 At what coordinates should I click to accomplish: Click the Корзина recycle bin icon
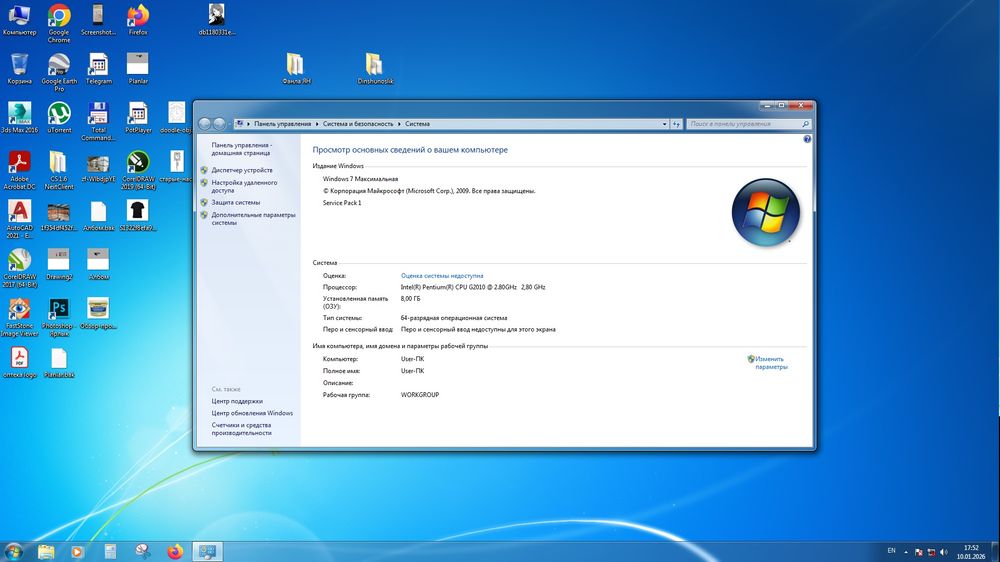pos(19,66)
